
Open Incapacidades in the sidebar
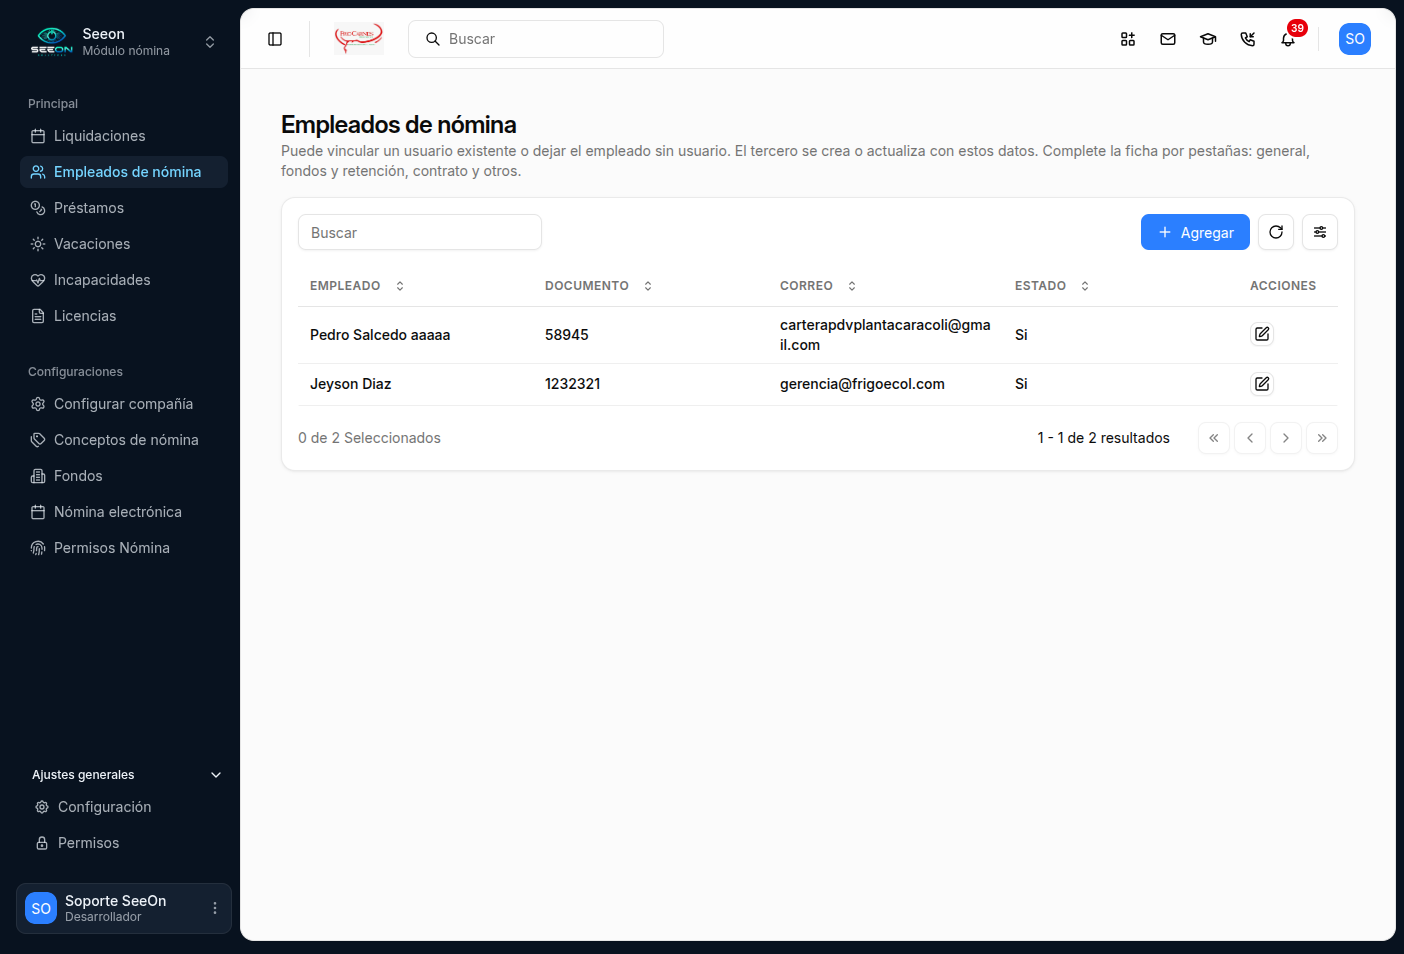(x=124, y=280)
